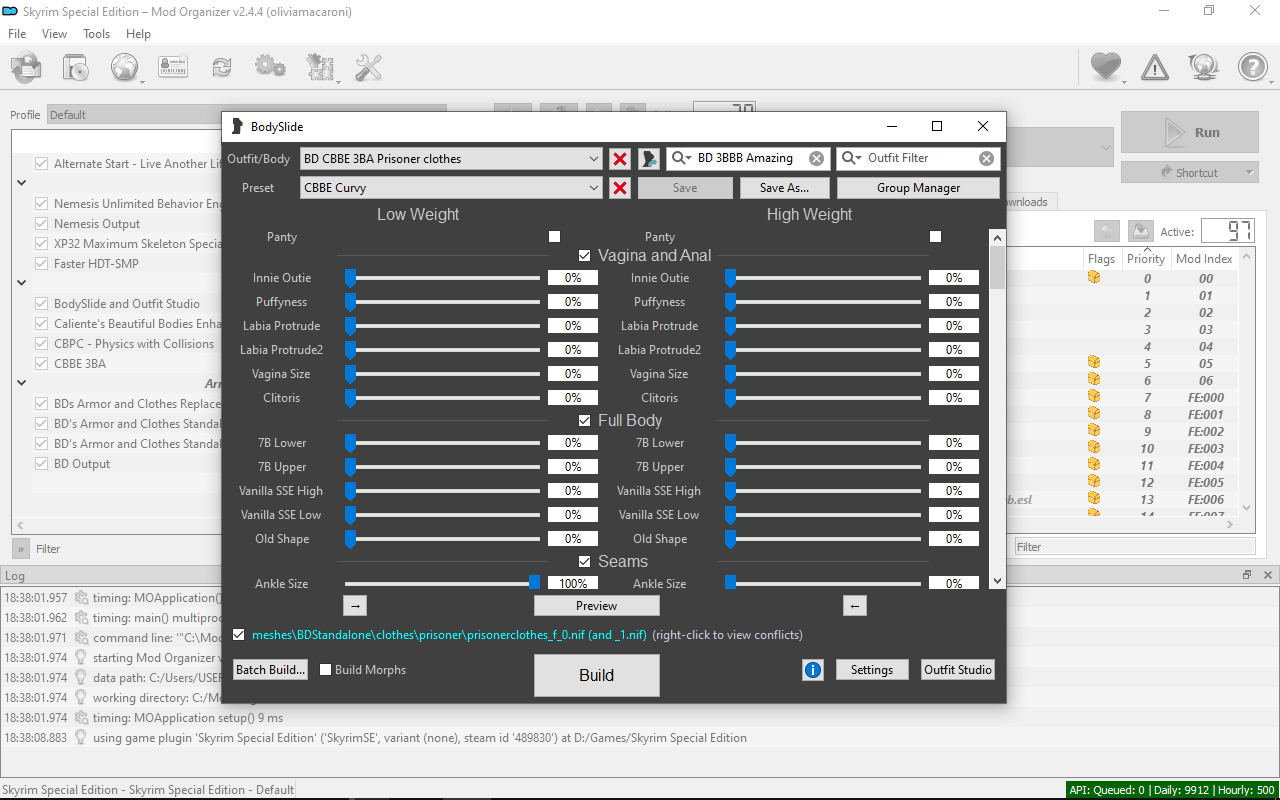Uncheck the Nemesis Output mod checkbox
The height and width of the screenshot is (800, 1280).
tap(42, 224)
